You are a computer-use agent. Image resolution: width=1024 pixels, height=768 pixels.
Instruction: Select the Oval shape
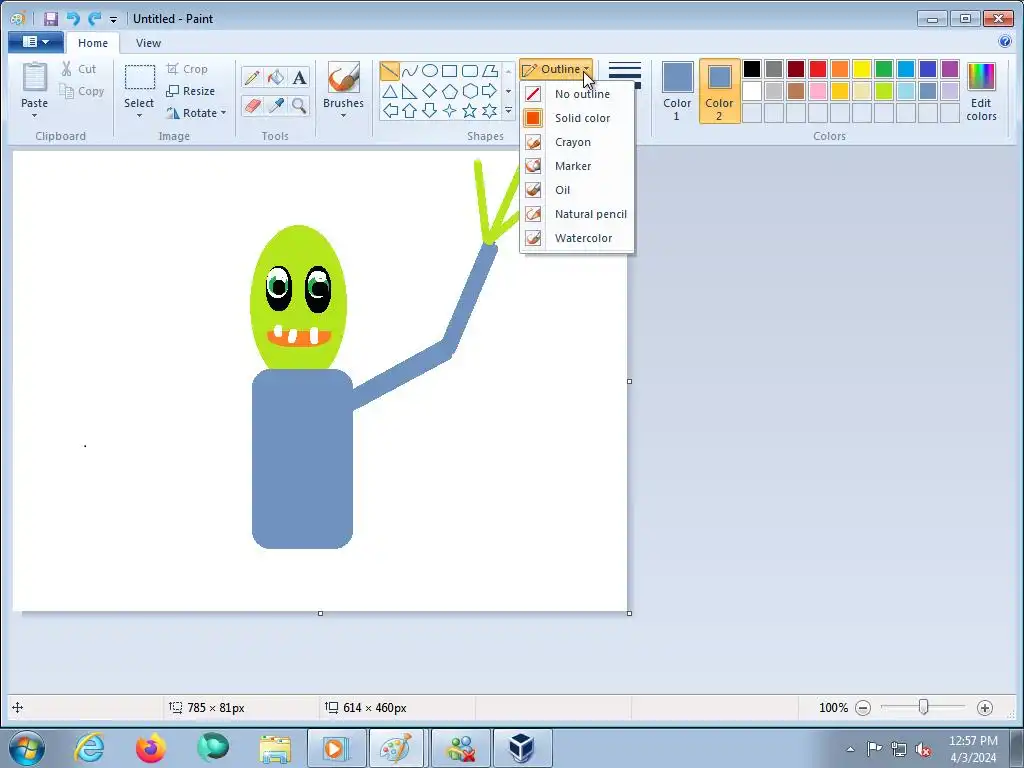(430, 71)
